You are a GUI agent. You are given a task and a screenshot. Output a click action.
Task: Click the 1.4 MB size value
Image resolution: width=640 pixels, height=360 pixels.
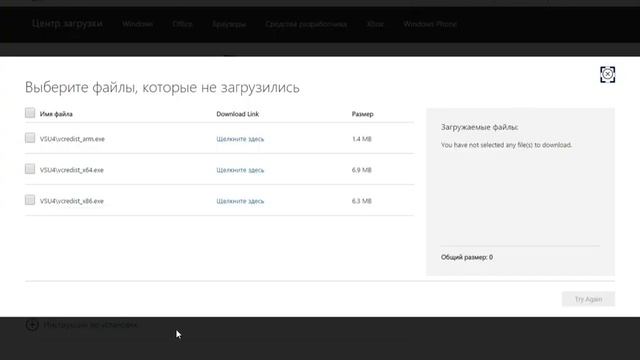[x=362, y=139]
